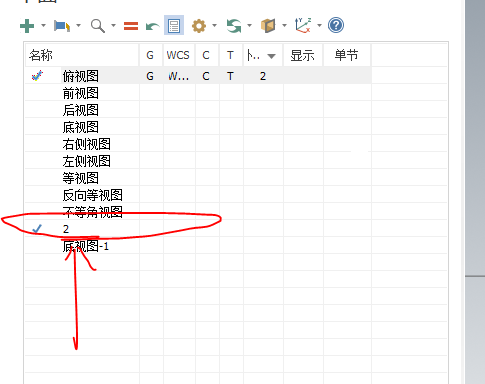Click the green undo arrow icon
The image size is (485, 384).
tap(153, 26)
